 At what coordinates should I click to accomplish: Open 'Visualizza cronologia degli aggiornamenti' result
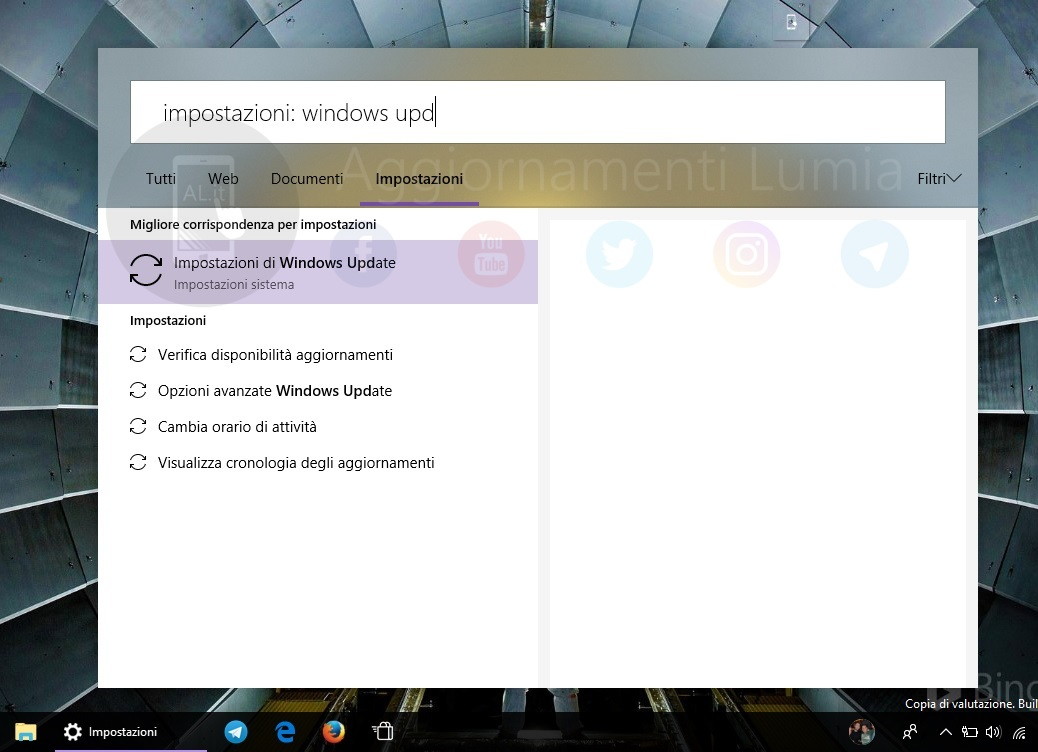pyautogui.click(x=282, y=463)
